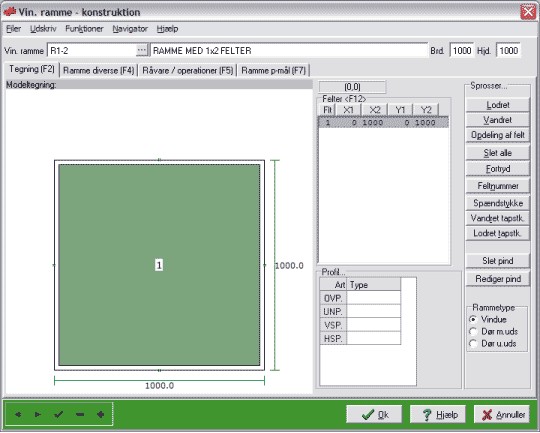Delete record with the minus icon
This screenshot has width=540, height=433.
coord(80,414)
